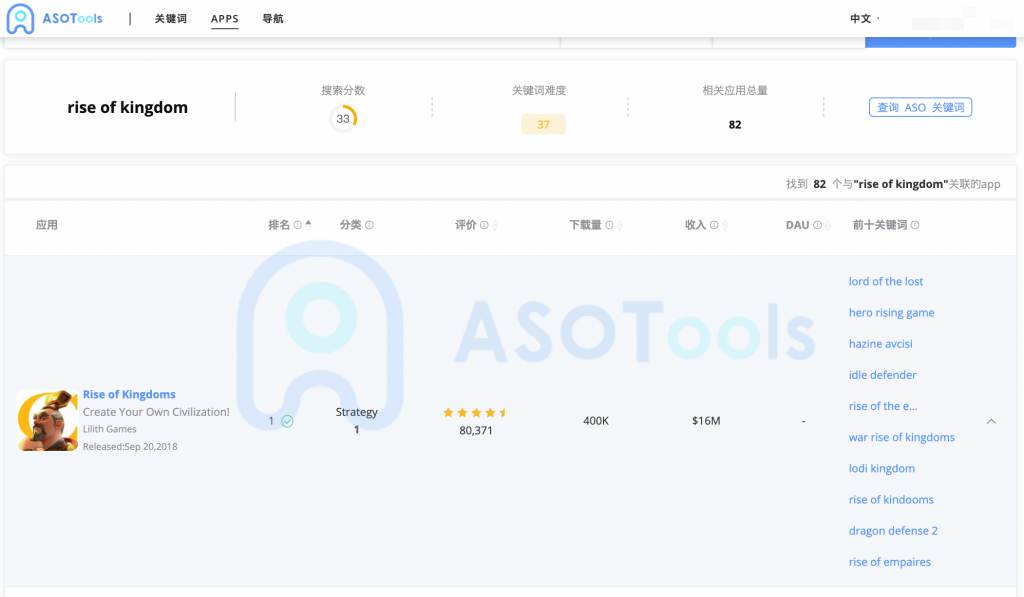Open keyword dragon defense 2
1024x597 pixels.
click(x=893, y=531)
